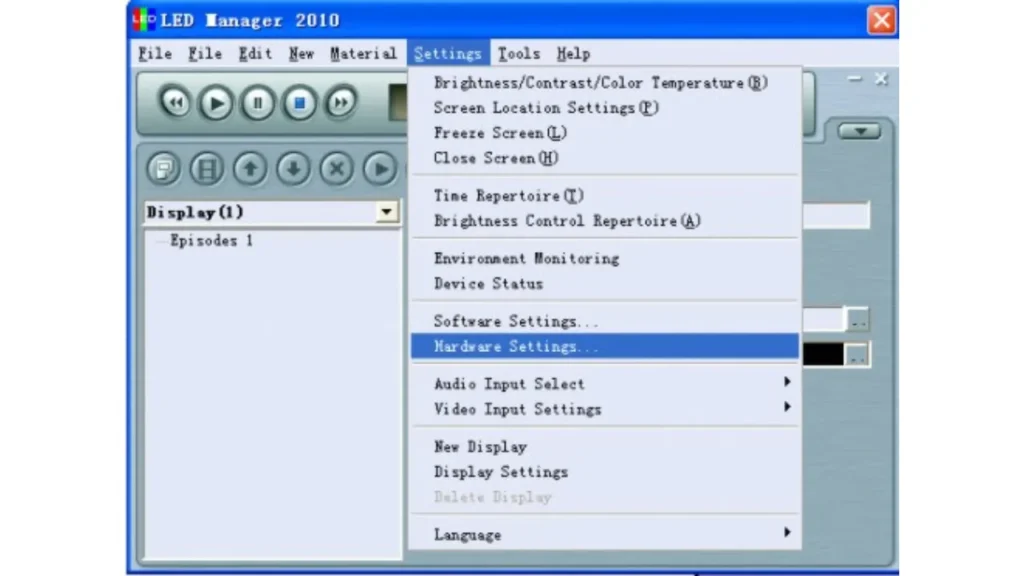The image size is (1024, 576).
Task: Select Episodes 1 in the display tree
Action: click(x=210, y=240)
